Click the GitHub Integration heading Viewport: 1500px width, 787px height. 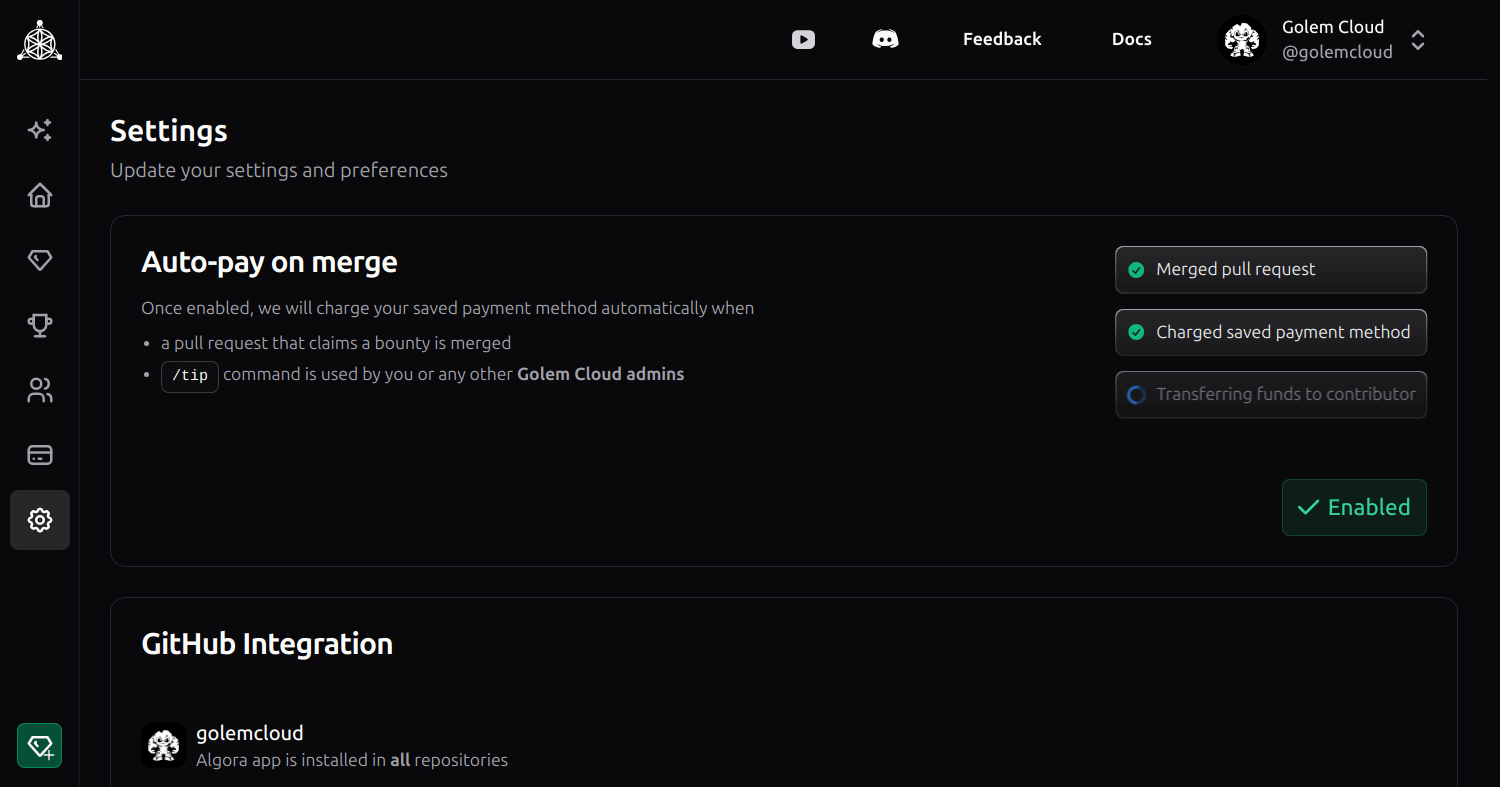(267, 643)
